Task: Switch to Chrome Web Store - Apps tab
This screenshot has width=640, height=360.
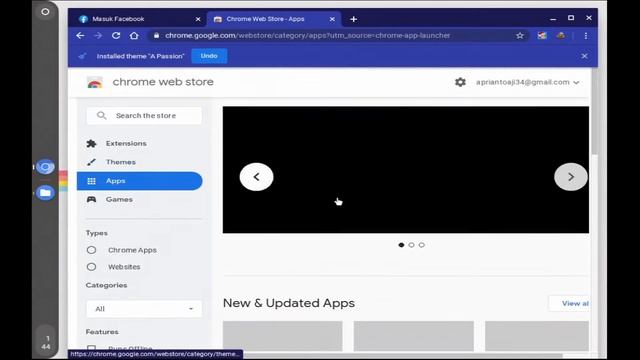Action: (273, 19)
